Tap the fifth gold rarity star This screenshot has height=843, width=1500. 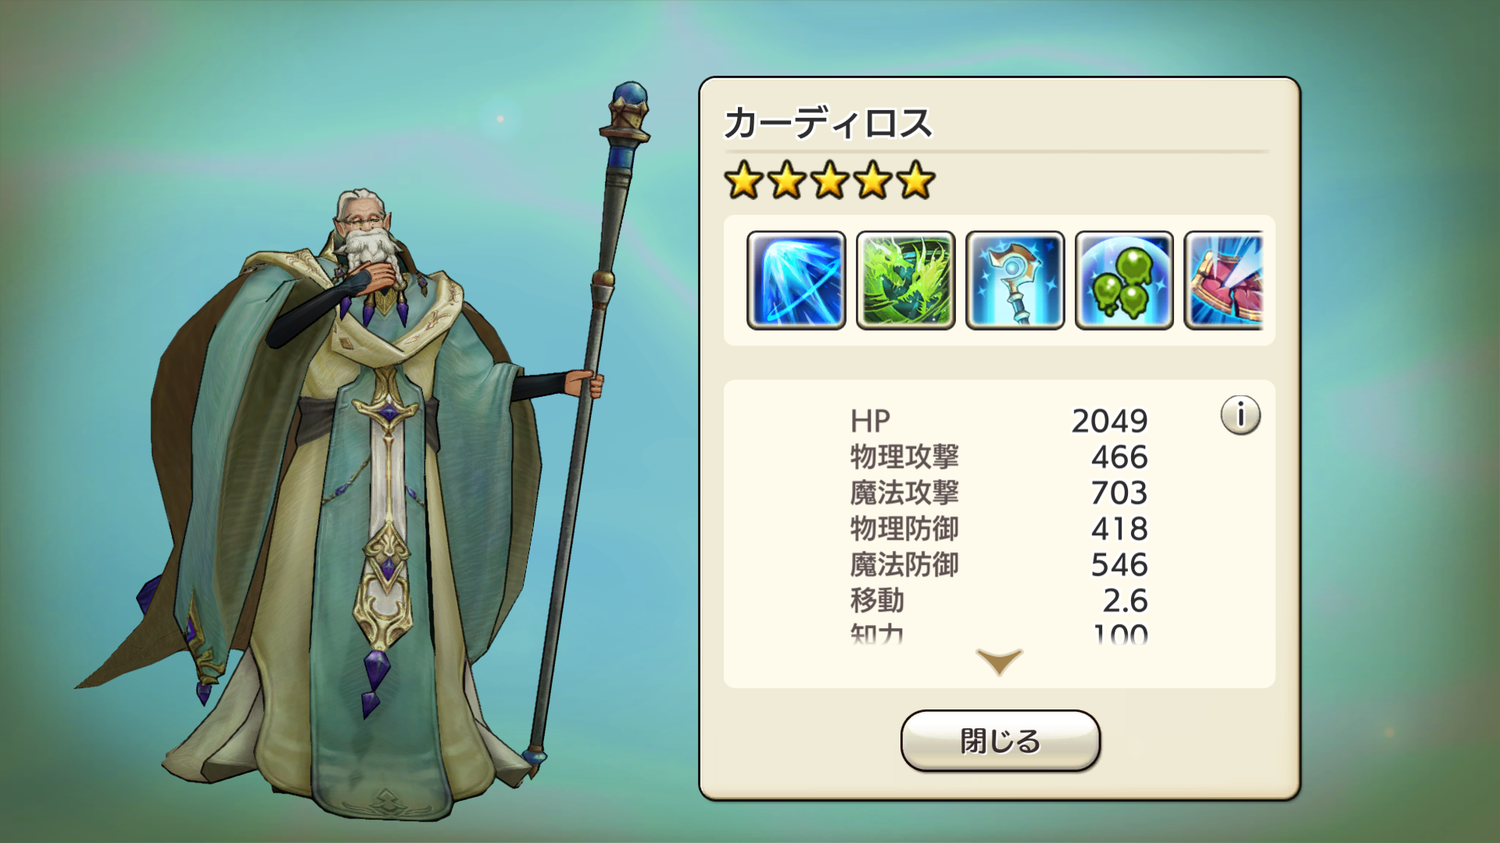tap(916, 181)
